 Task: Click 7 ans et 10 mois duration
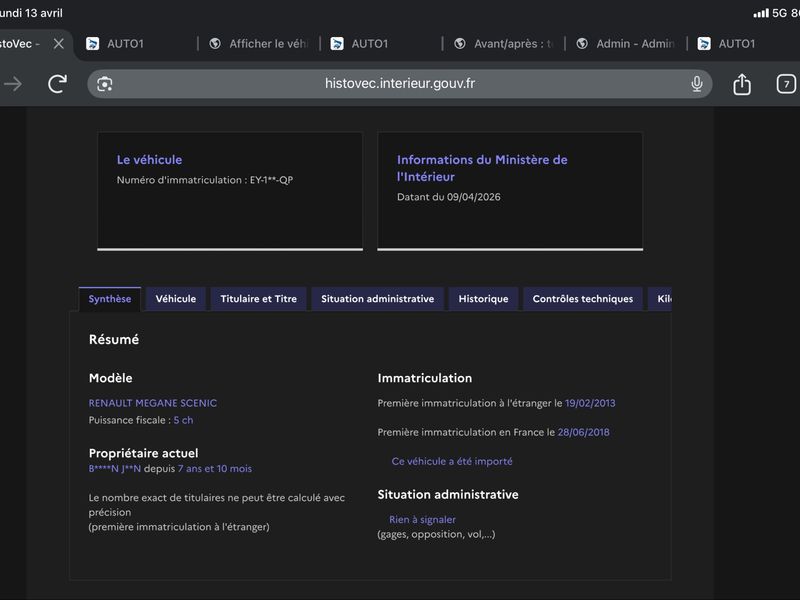(x=215, y=469)
